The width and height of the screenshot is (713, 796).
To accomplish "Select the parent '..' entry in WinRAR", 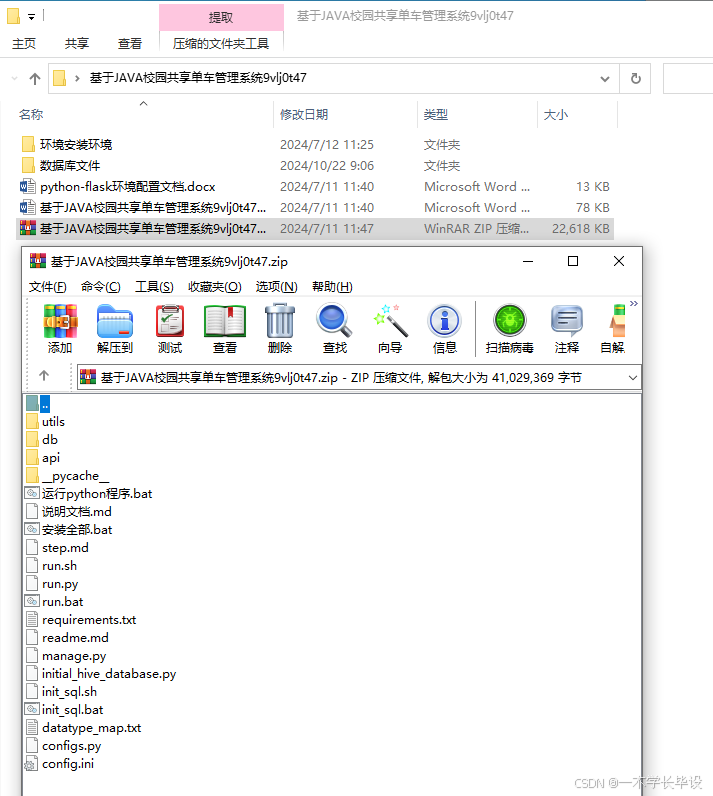I will [39, 404].
